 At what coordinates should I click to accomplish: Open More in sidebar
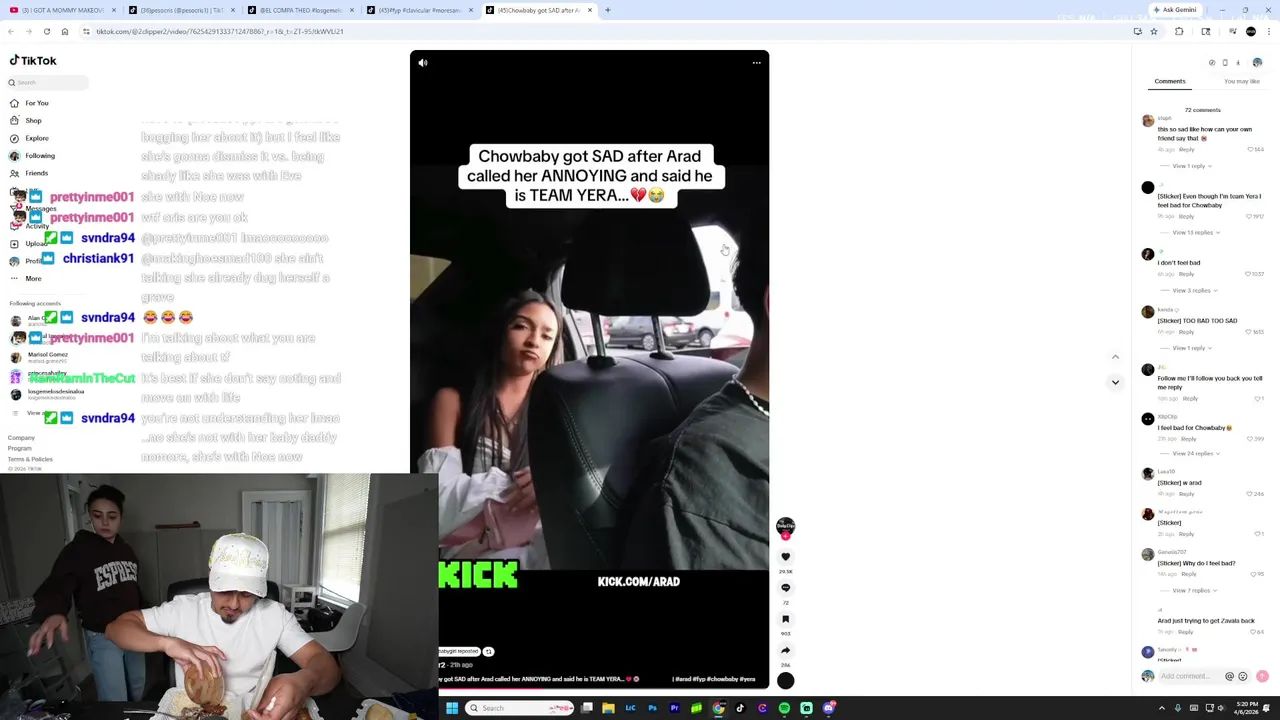[x=27, y=278]
